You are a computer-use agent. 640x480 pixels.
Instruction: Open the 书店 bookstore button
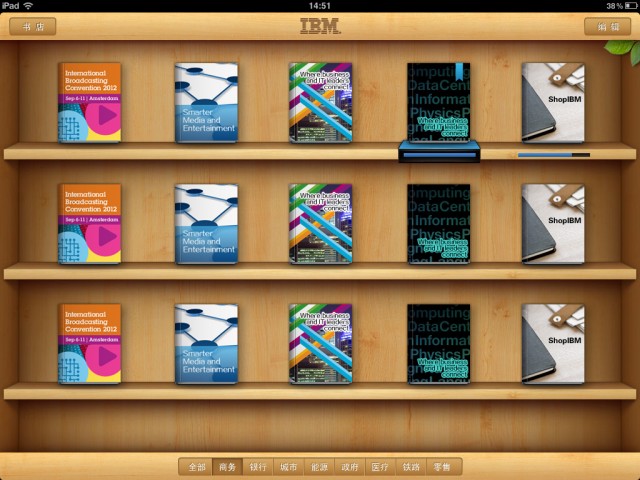33,27
